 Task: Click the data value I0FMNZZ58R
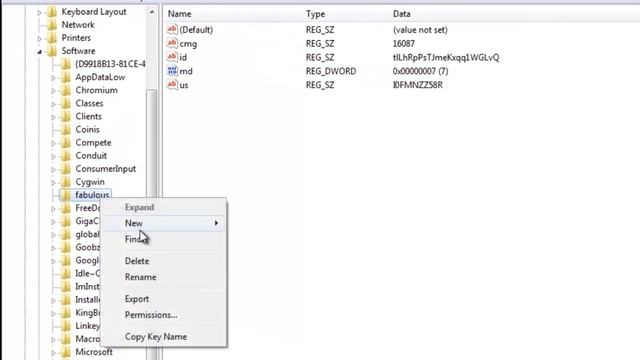(418, 85)
